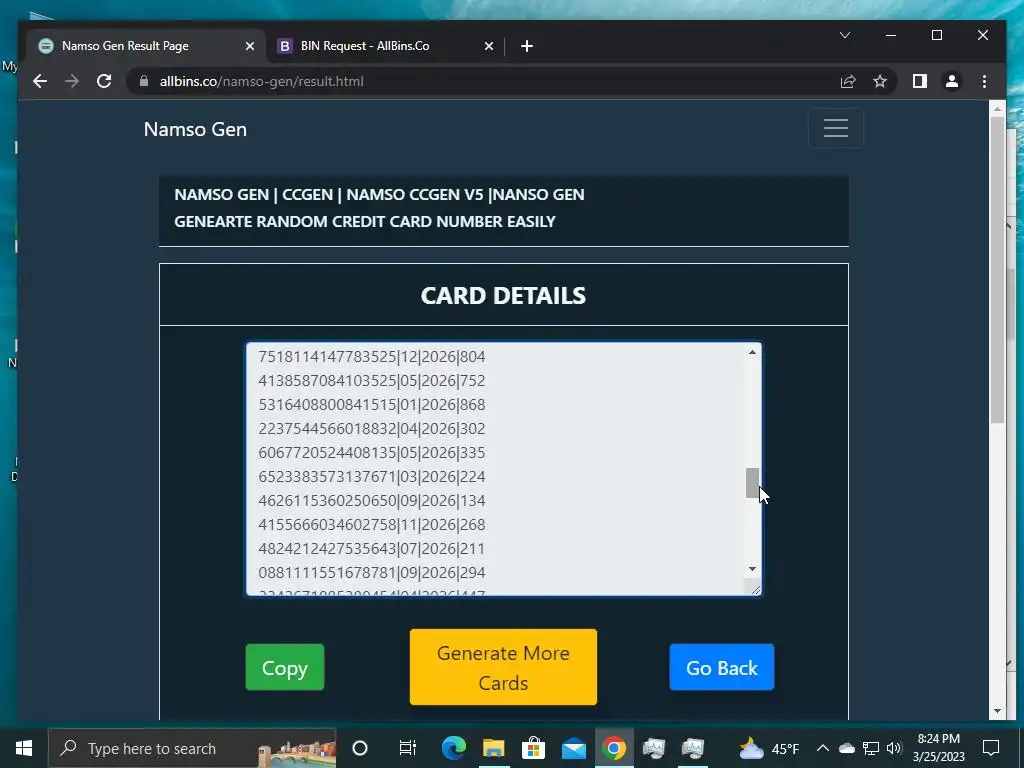This screenshot has width=1024, height=768.
Task: Open the Chrome profile menu
Action: pyautogui.click(x=952, y=81)
